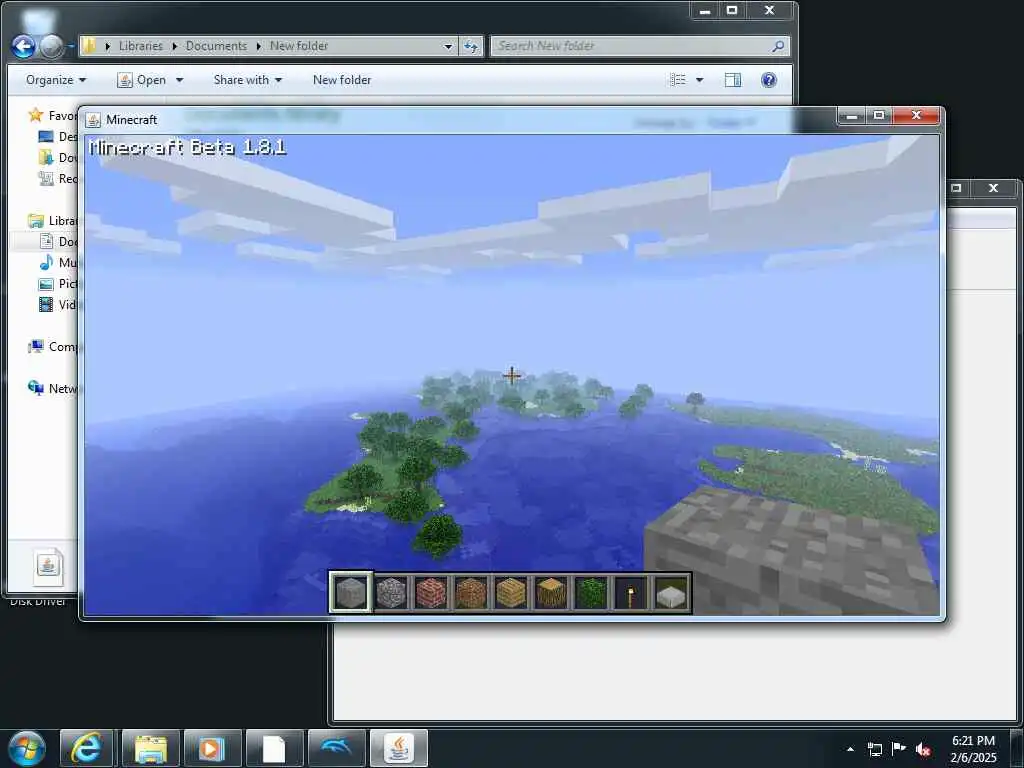The image size is (1024, 768).
Task: Open Explorer help via question mark icon
Action: point(769,80)
